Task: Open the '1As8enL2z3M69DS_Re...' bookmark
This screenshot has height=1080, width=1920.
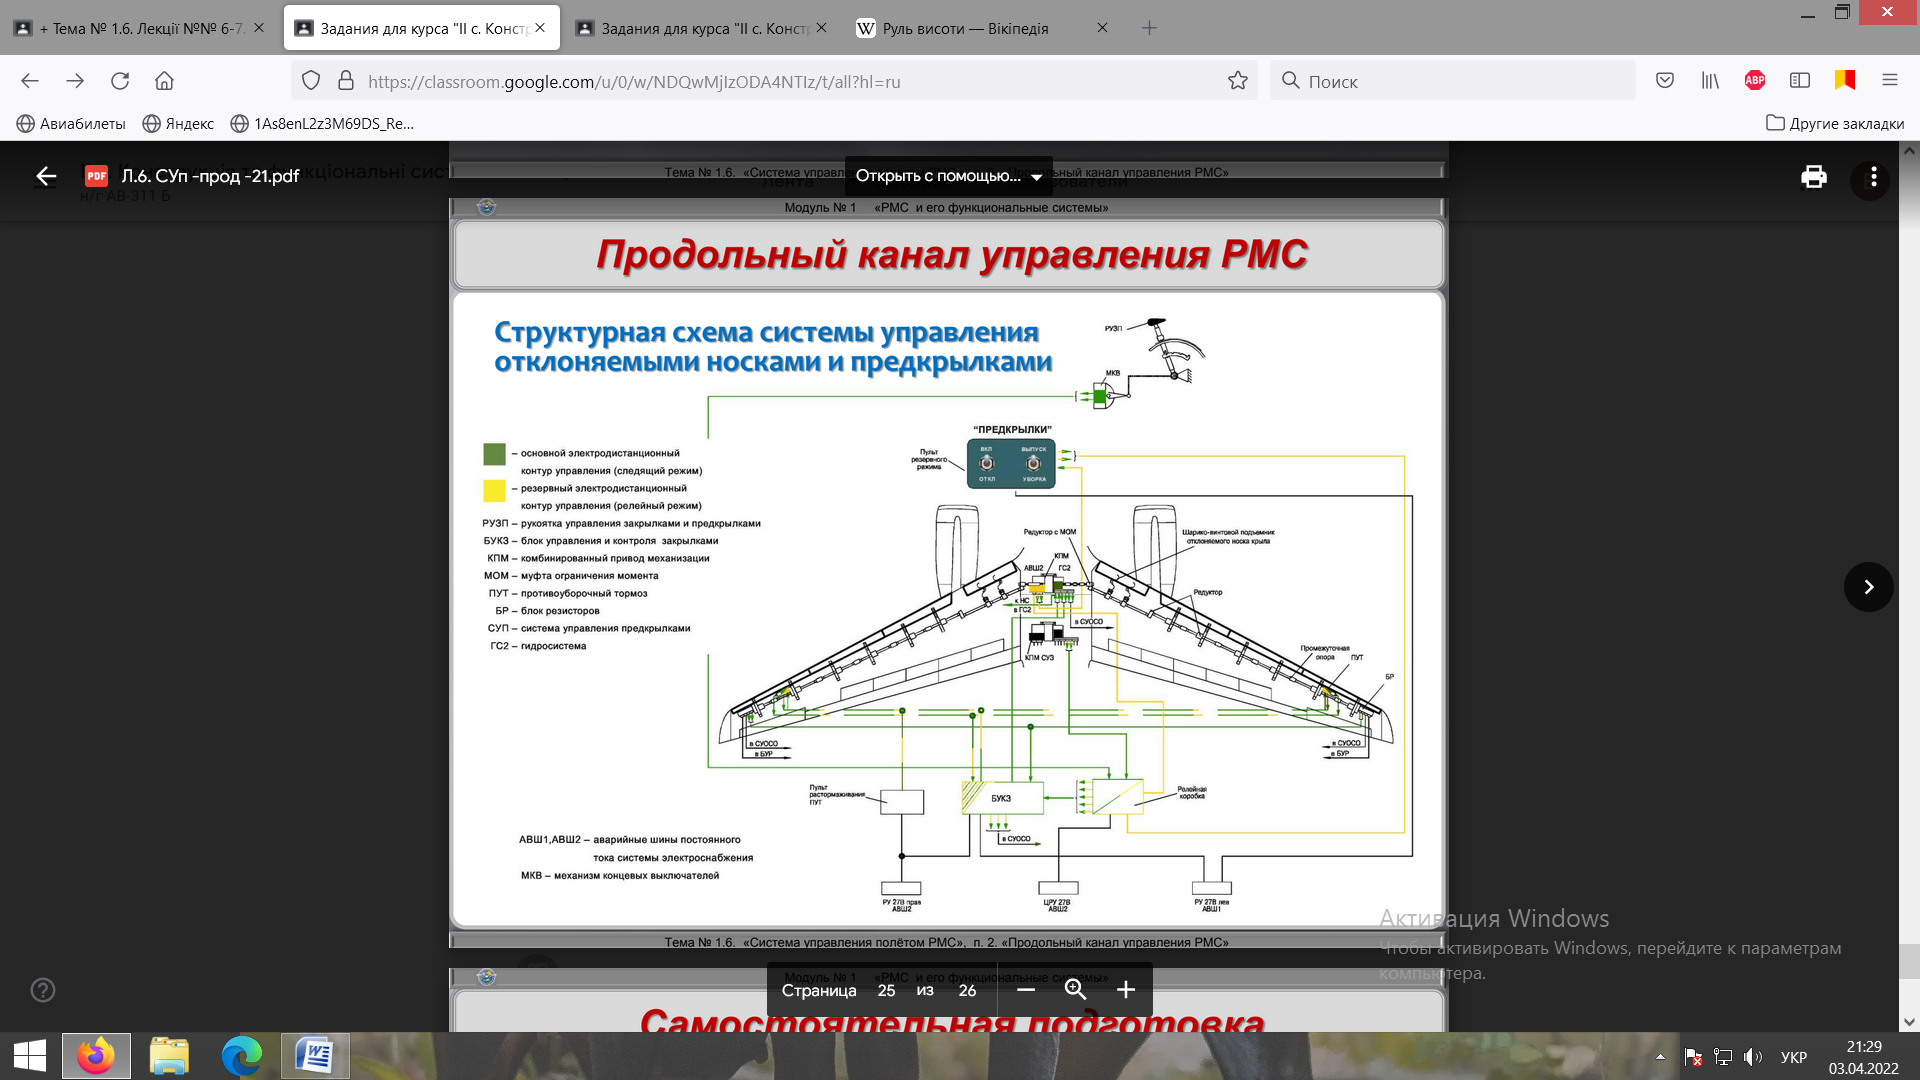Action: [x=322, y=124]
